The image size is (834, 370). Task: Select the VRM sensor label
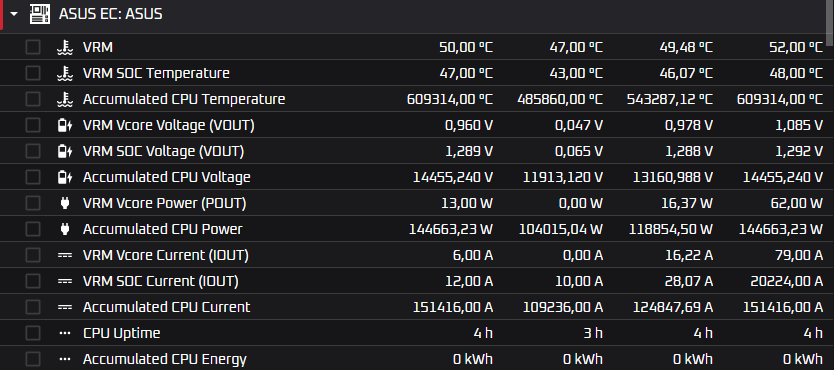pyautogui.click(x=98, y=47)
